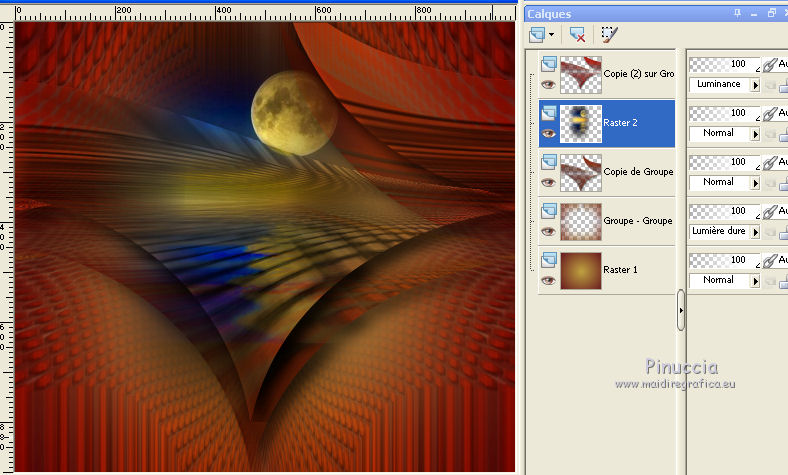Viewport: 788px width, 475px height.
Task: Hide the Copie de Groupe layer
Action: click(548, 182)
